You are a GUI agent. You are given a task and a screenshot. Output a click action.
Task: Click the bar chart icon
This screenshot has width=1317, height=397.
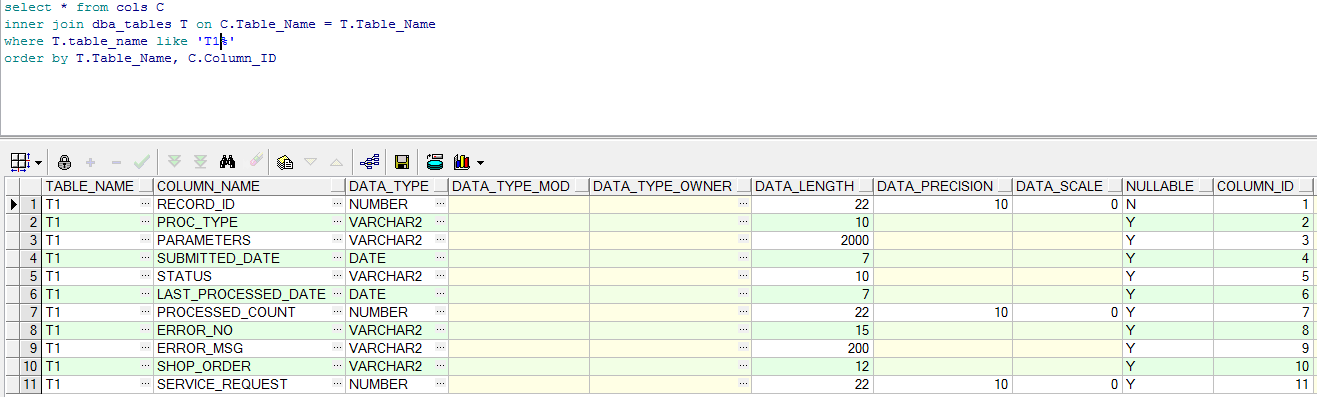pyautogui.click(x=462, y=161)
